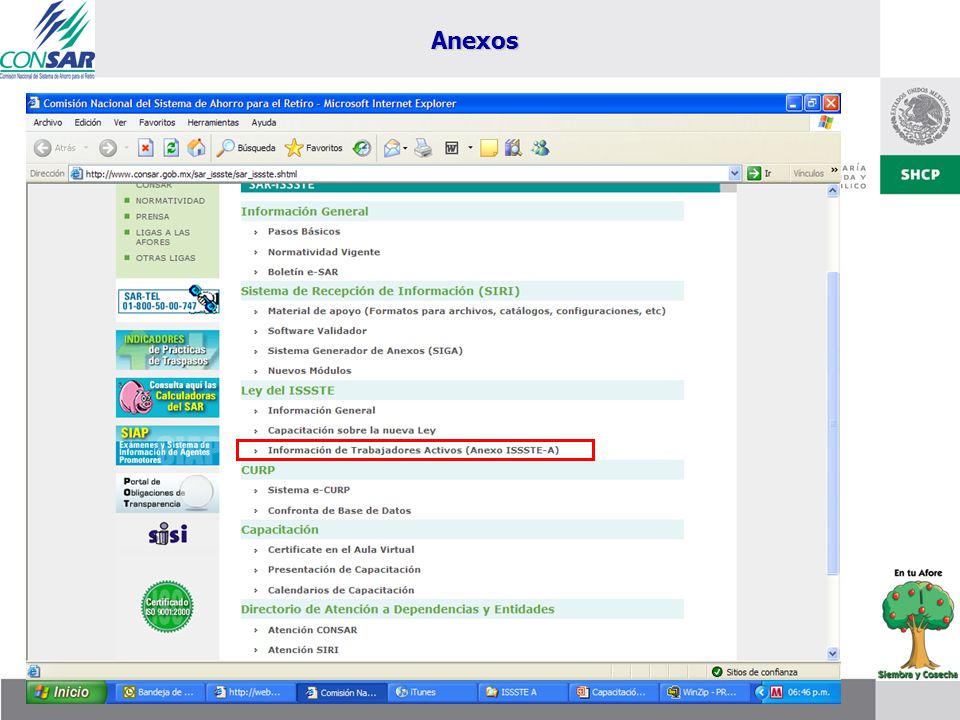Select PRENSA in left sidebar
The image size is (960, 720).
click(152, 217)
